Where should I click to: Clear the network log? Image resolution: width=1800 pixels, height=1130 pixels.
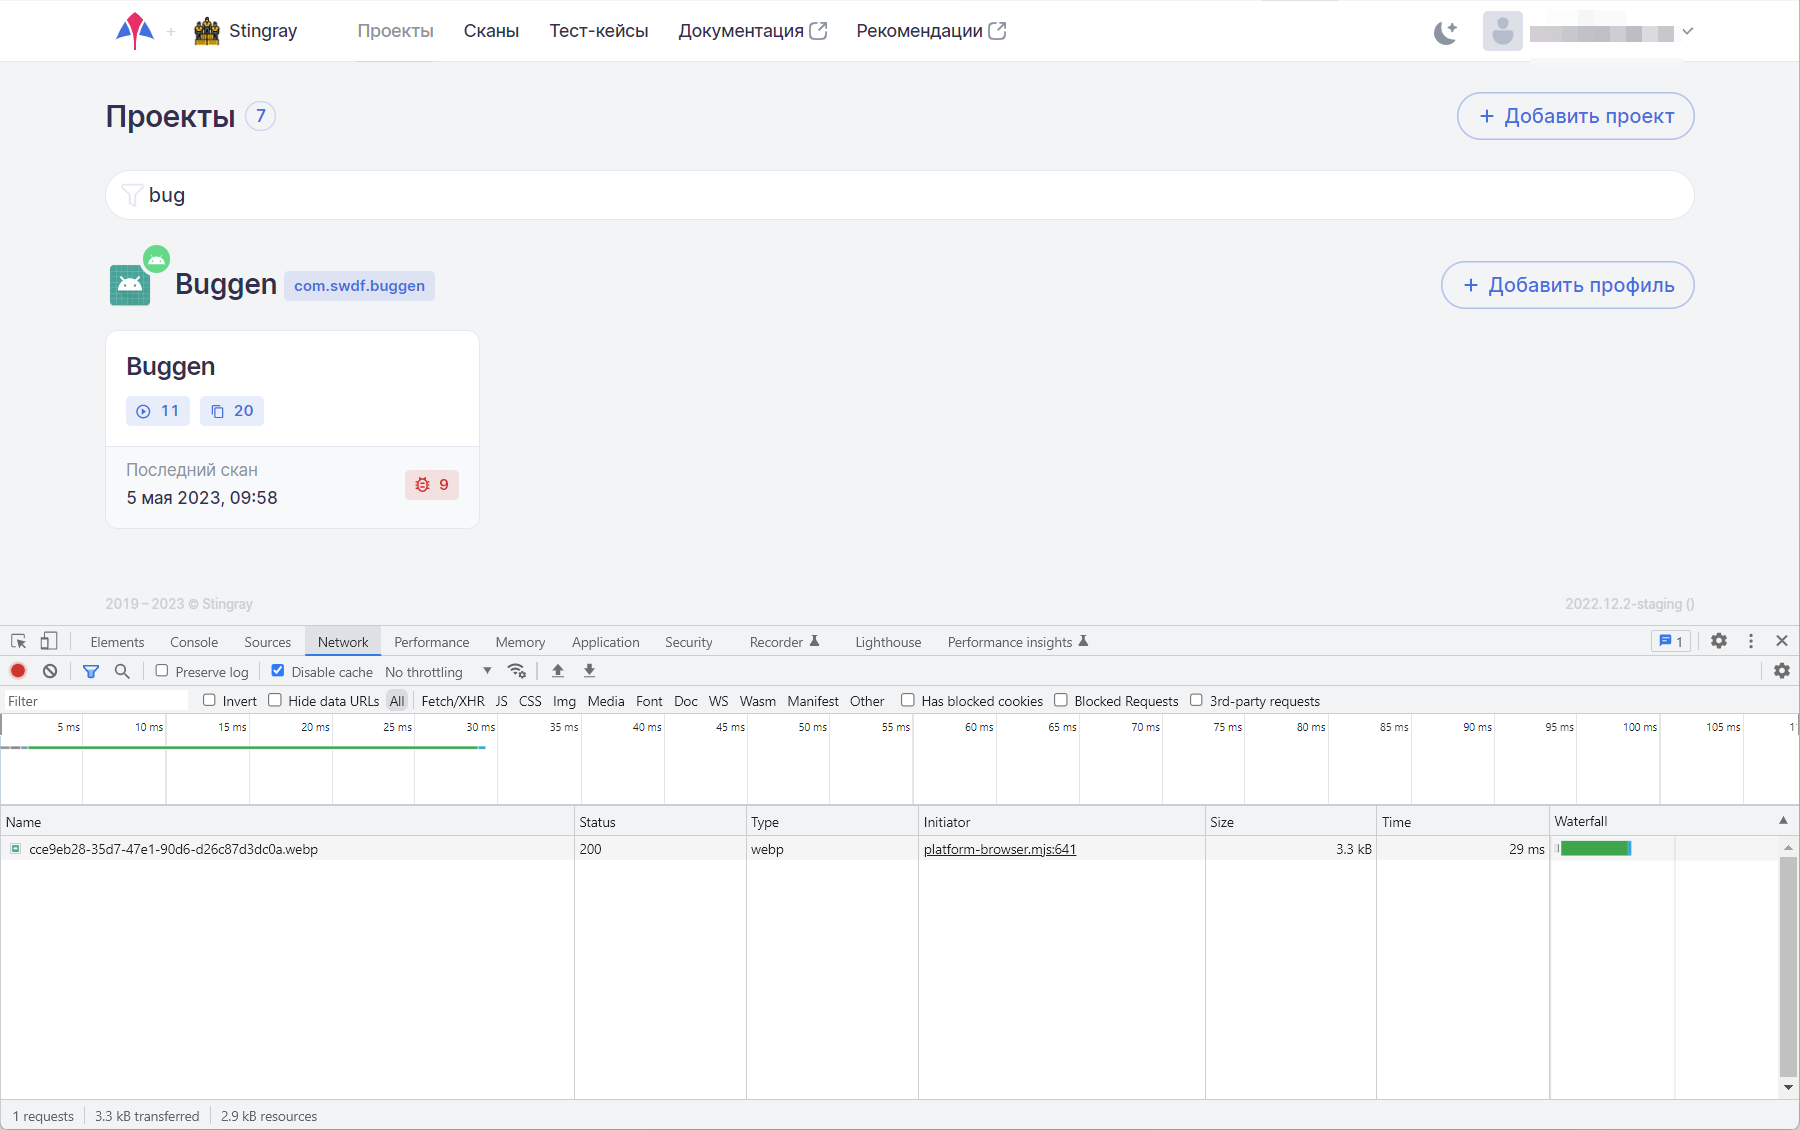(50, 671)
